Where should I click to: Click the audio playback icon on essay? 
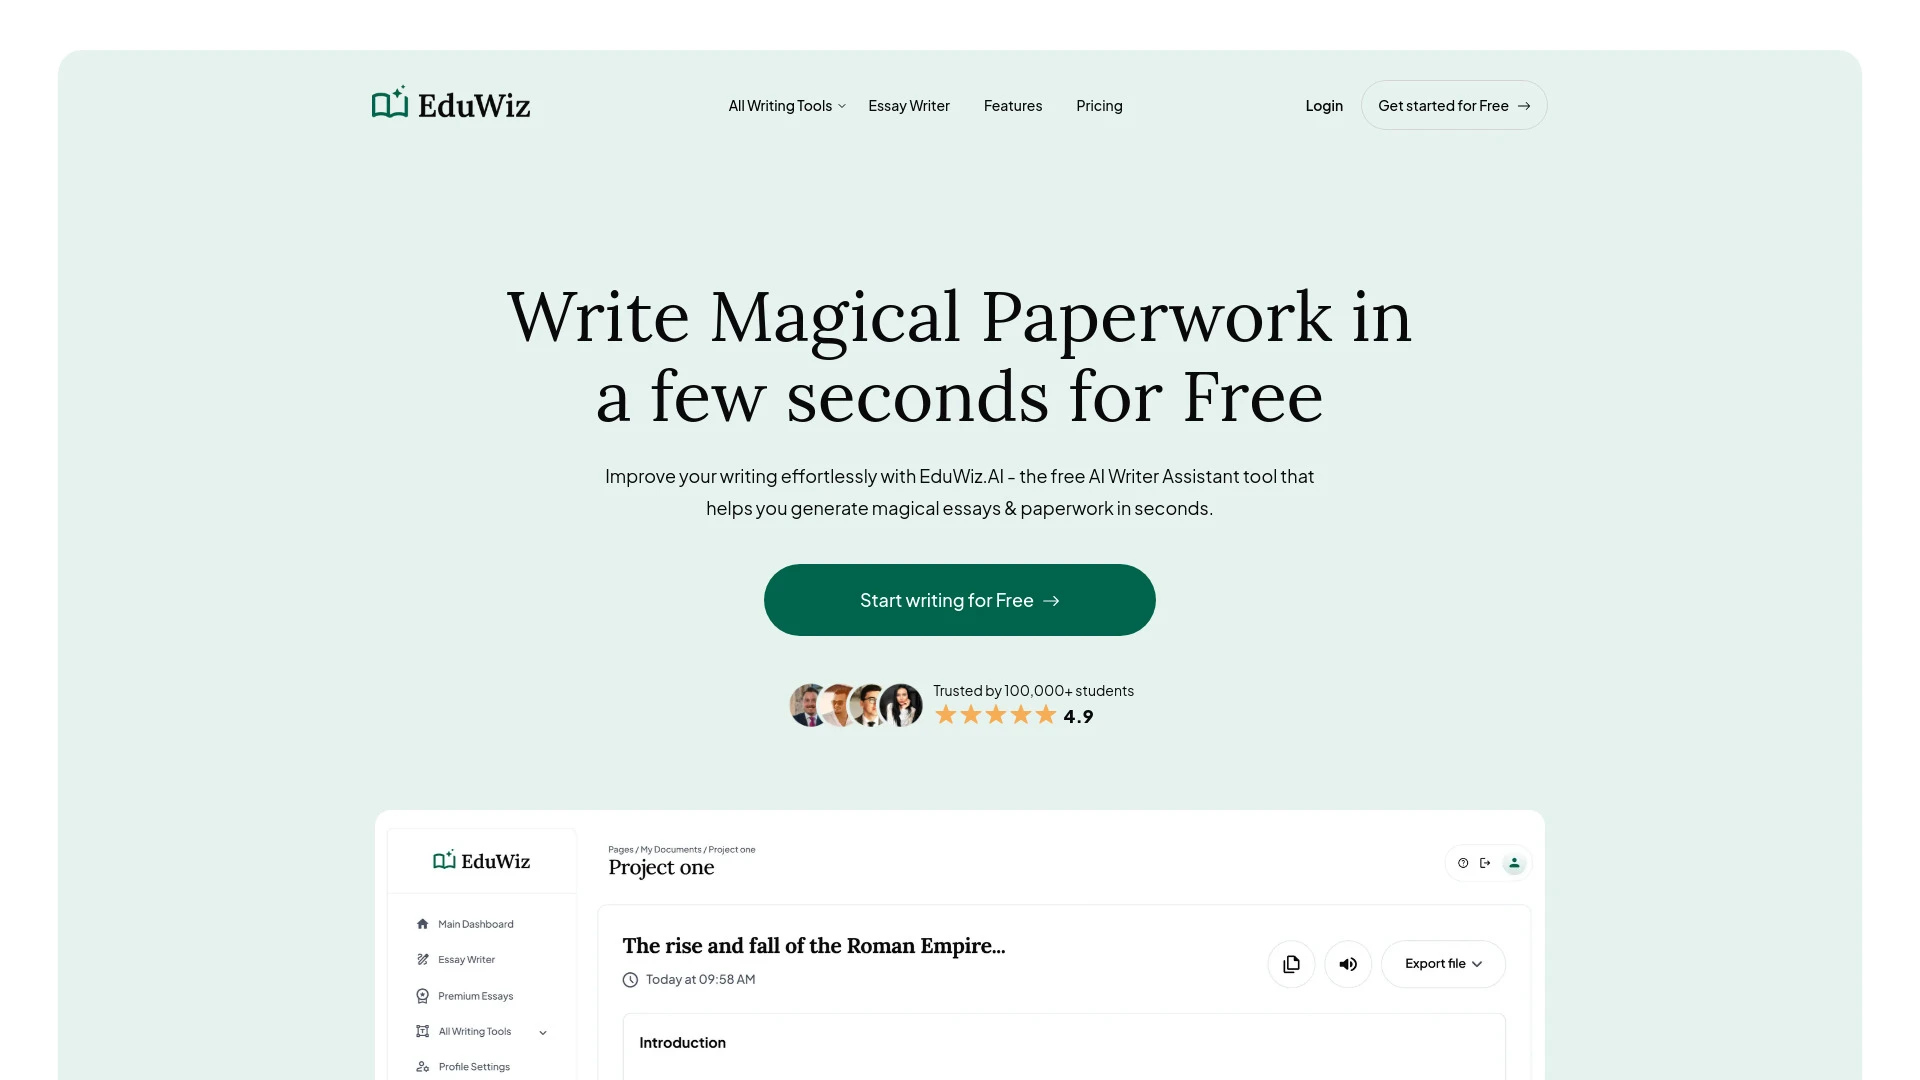coord(1348,963)
